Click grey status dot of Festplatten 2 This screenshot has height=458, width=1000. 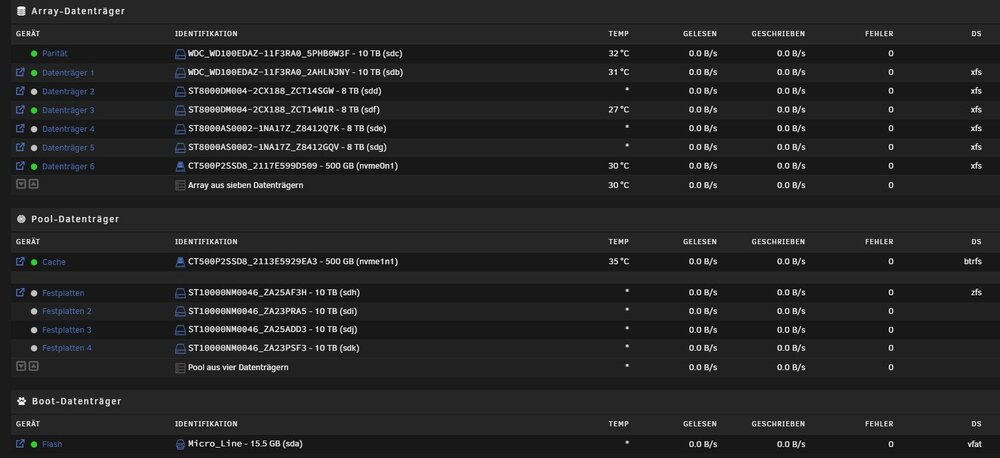click(34, 311)
